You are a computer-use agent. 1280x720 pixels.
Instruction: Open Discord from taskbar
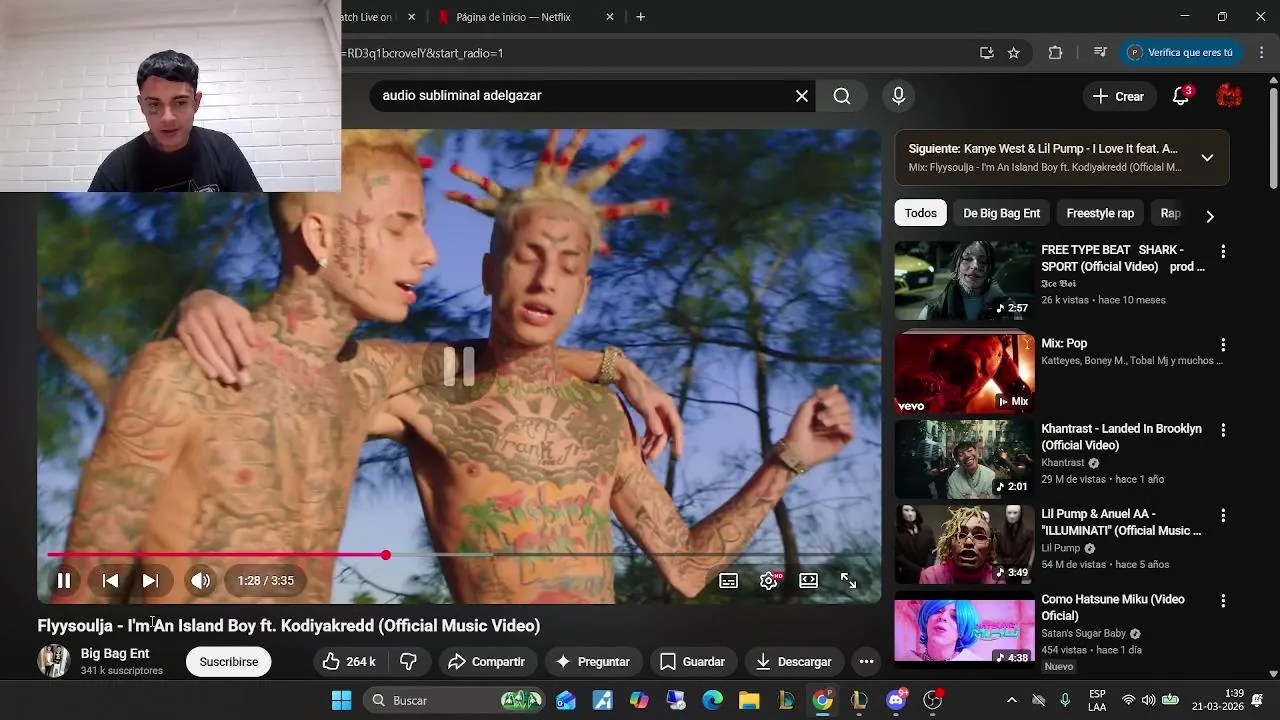click(896, 700)
